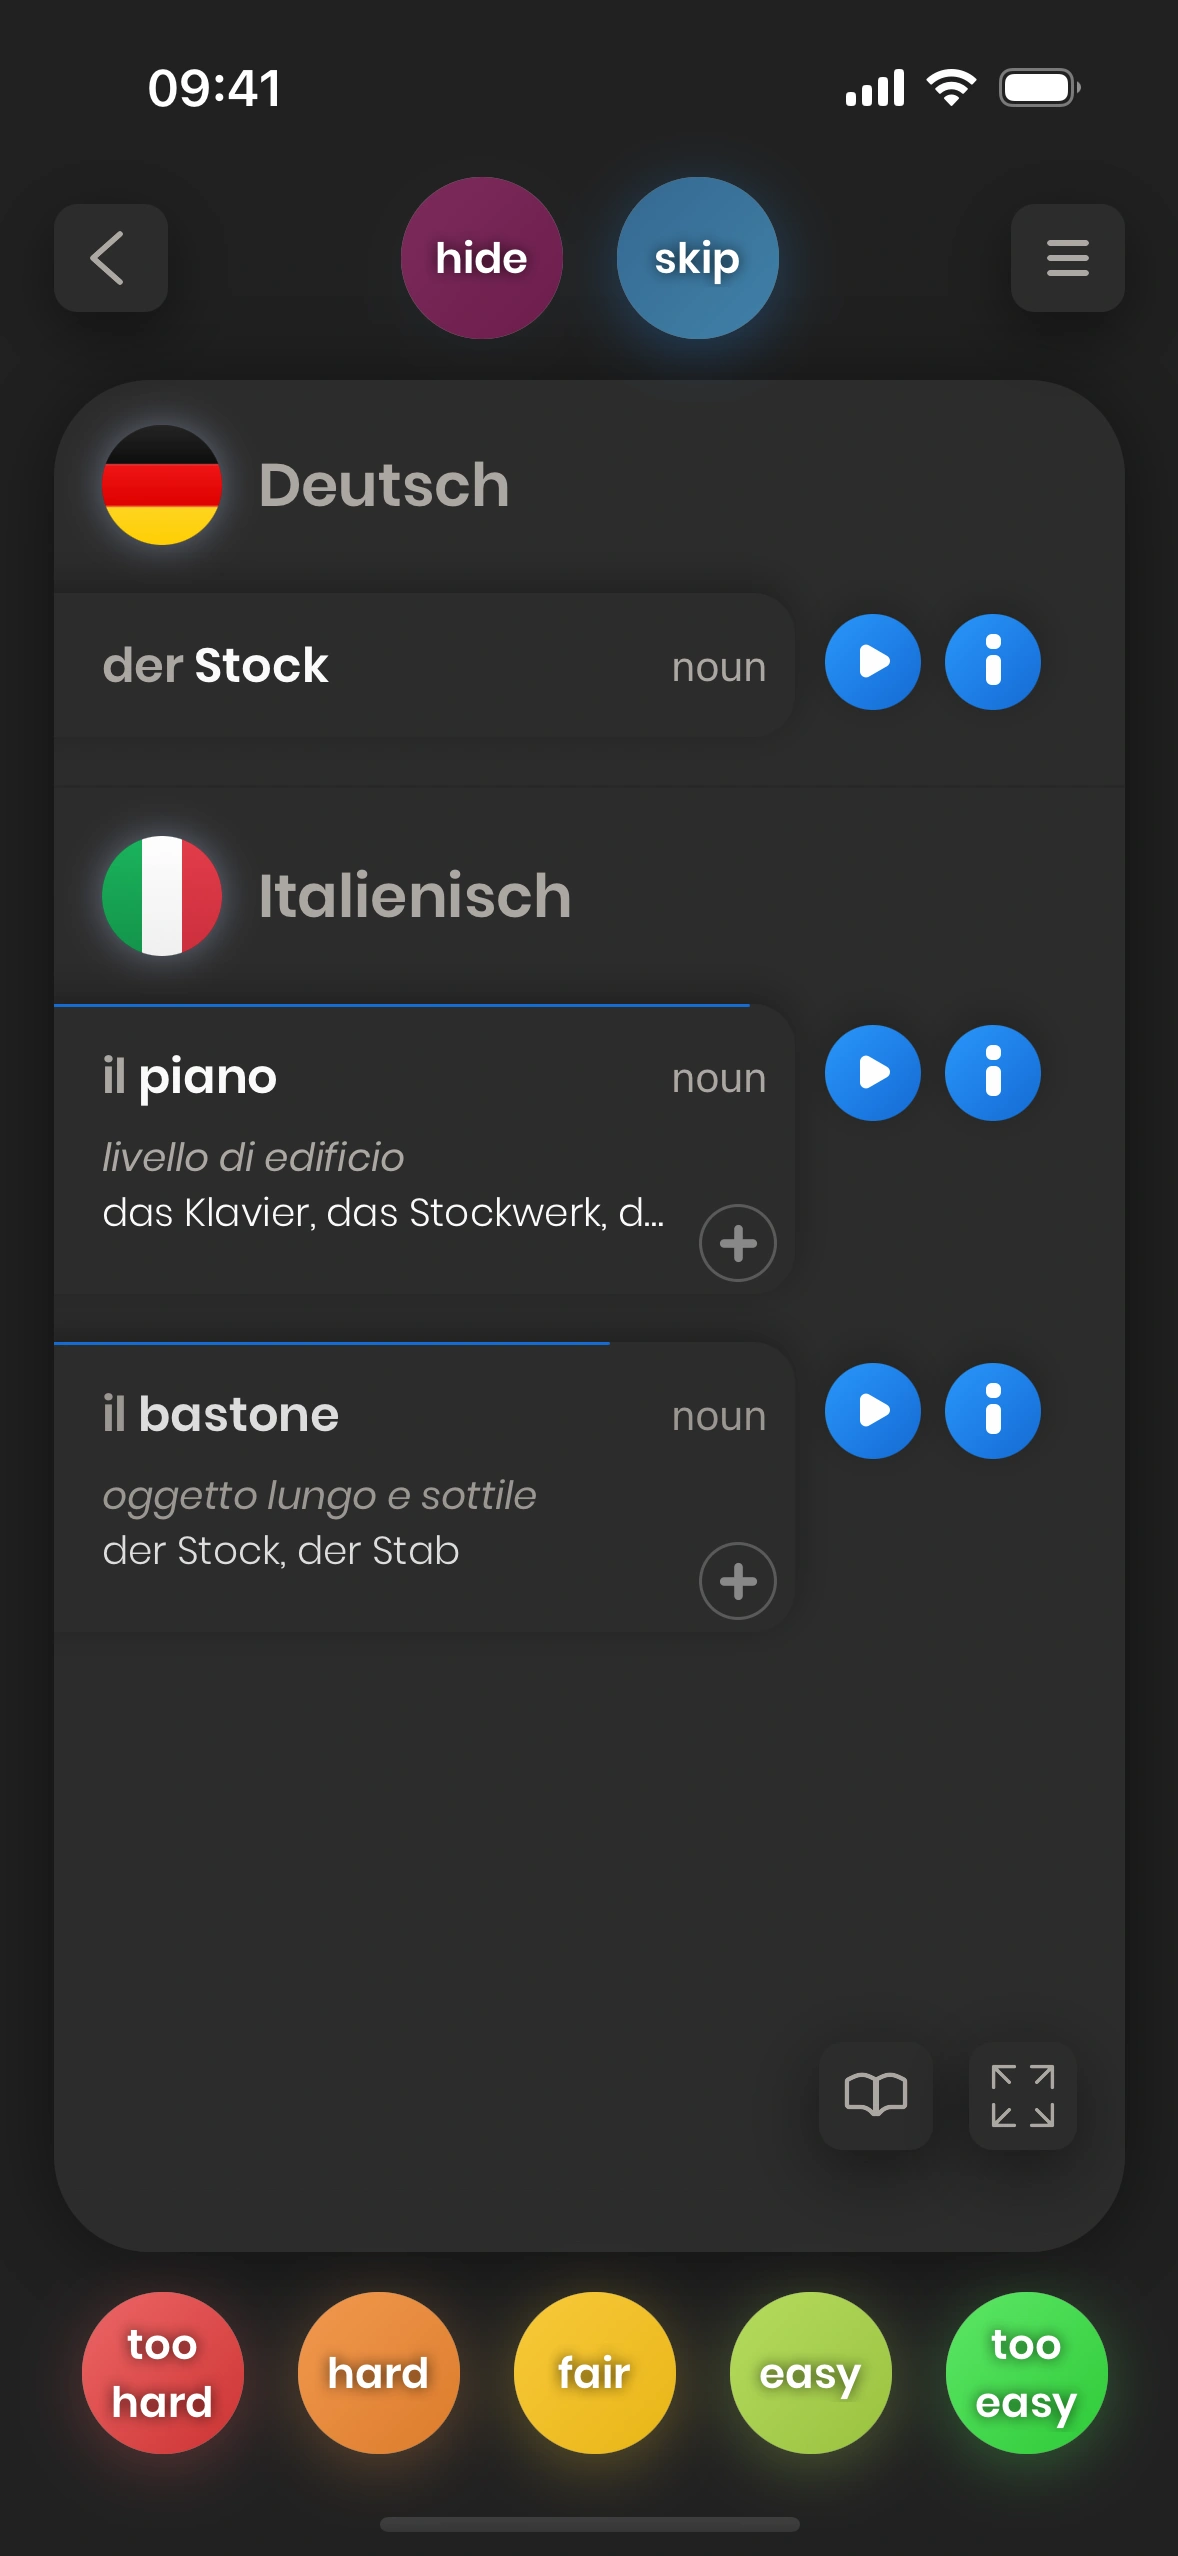Viewport: 1178px width, 2556px height.
Task: Rate the card as too hard
Action: 162,2372
